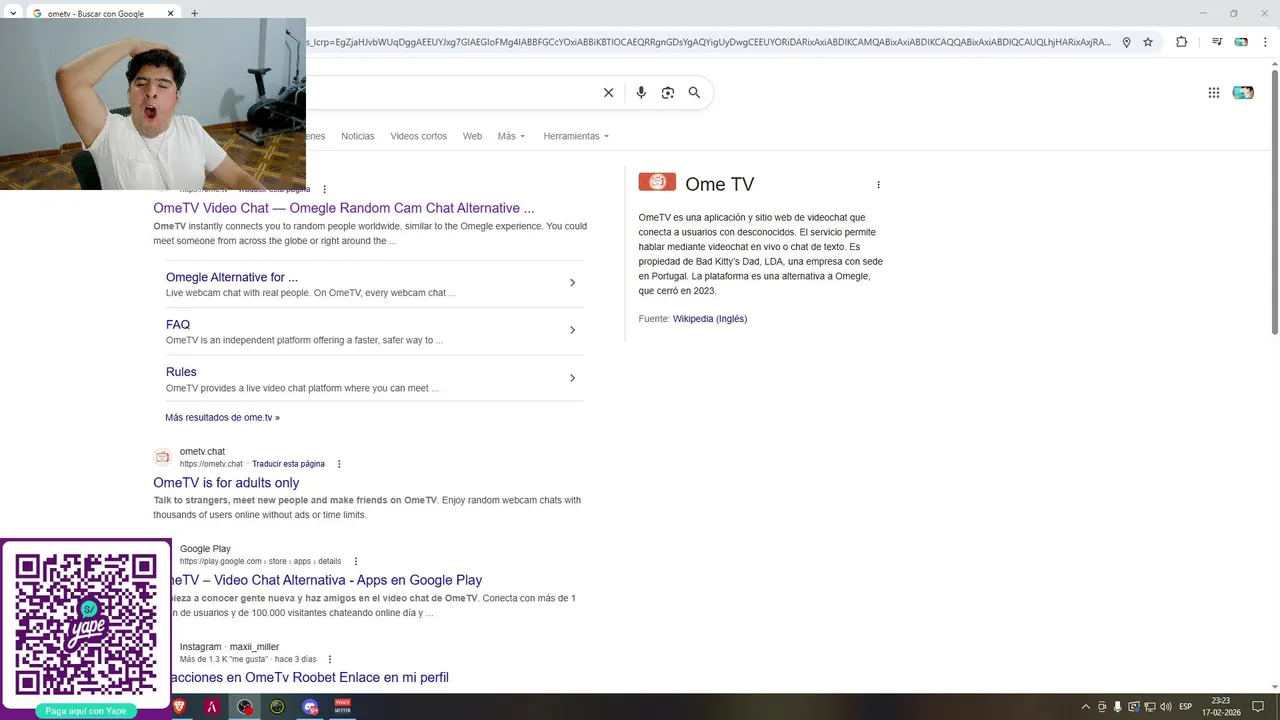Click Más resultados de ome.tv
Screen dimensions: 1280x720
(222, 417)
